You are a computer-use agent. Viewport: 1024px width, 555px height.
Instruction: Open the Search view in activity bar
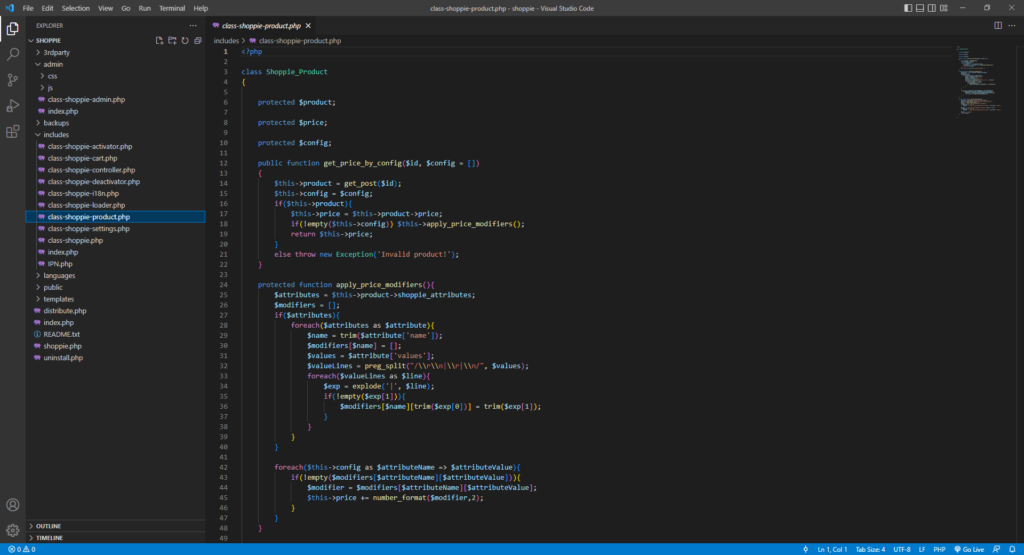click(12, 55)
